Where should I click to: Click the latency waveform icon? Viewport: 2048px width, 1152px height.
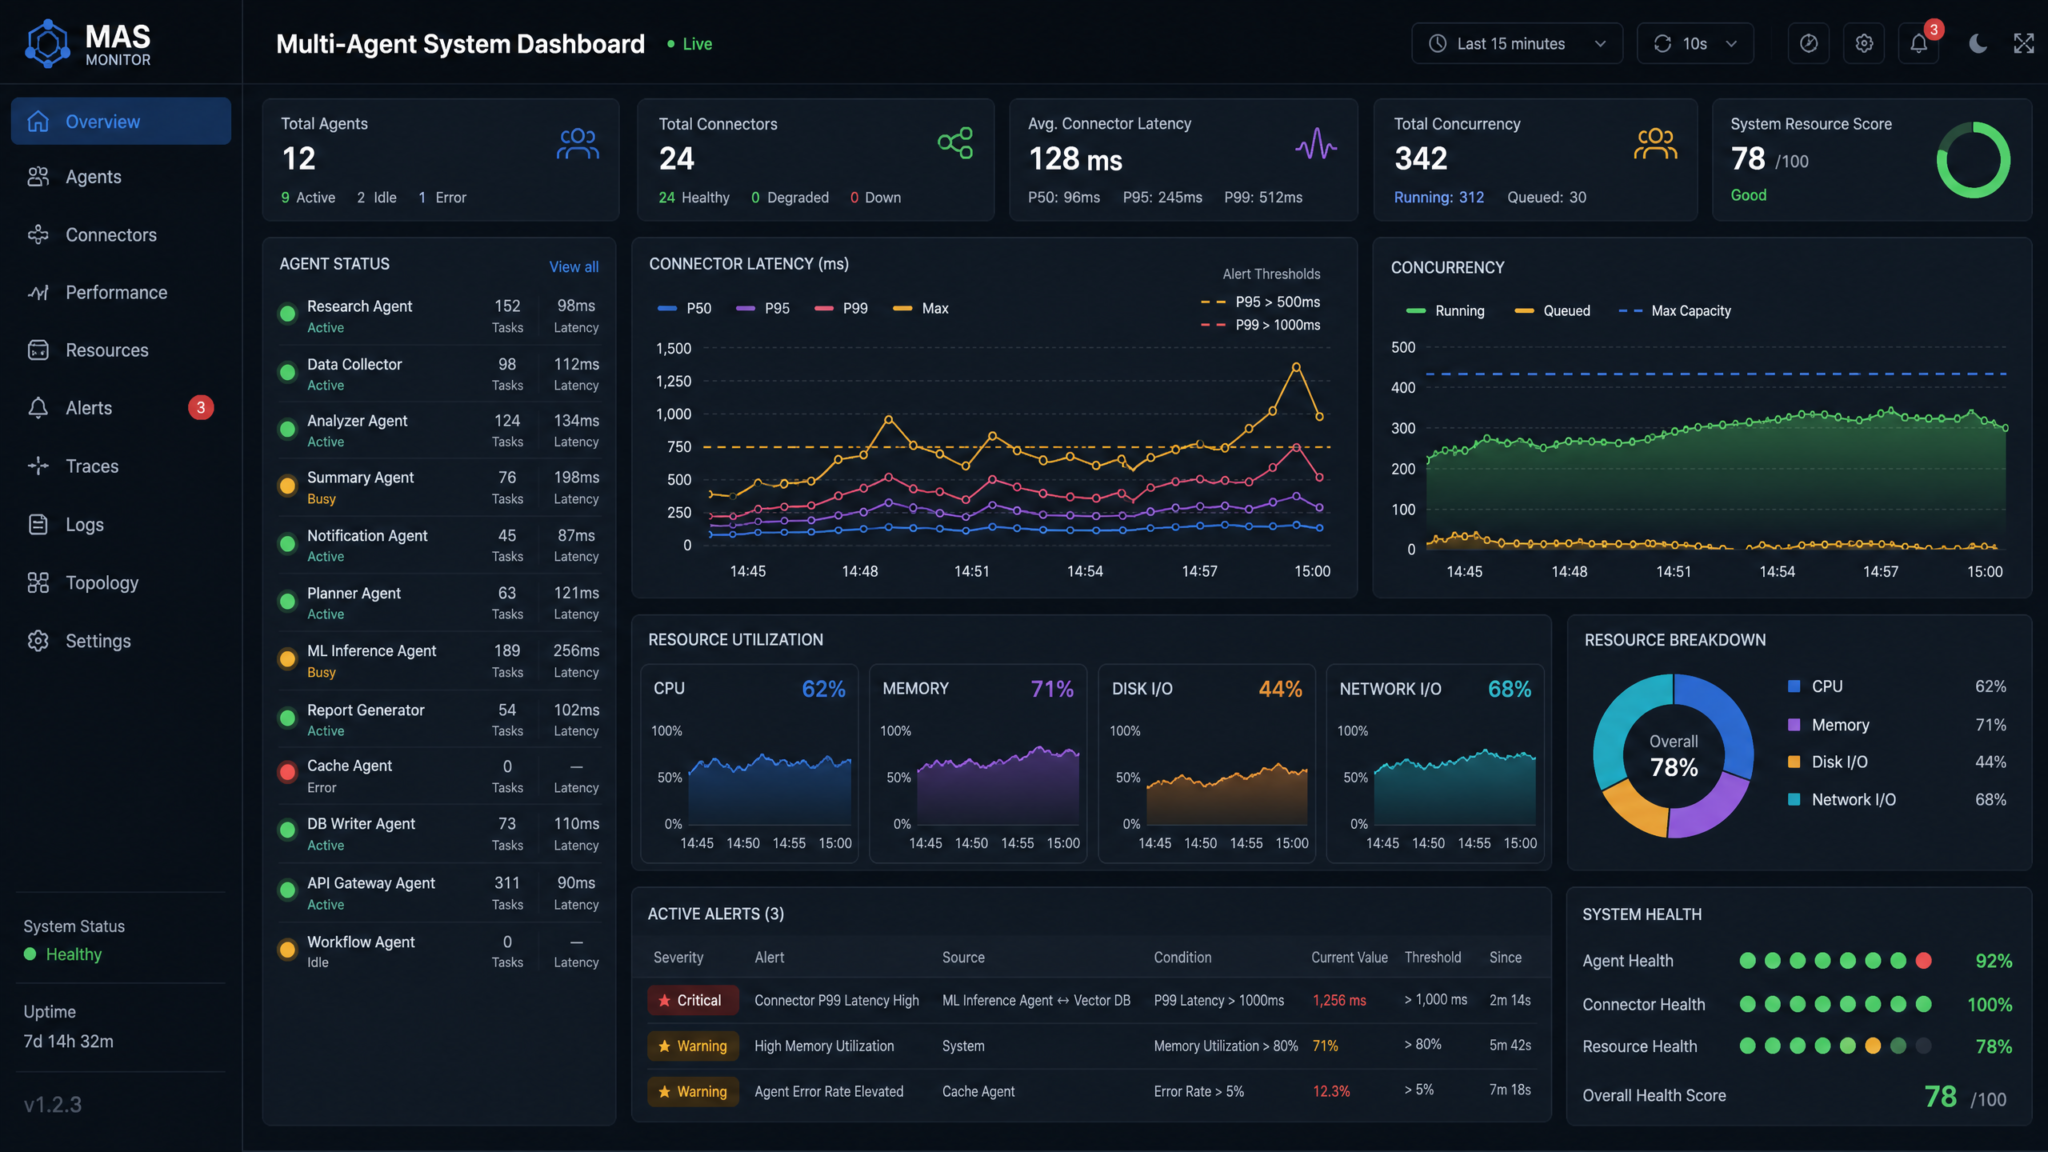pyautogui.click(x=1316, y=144)
